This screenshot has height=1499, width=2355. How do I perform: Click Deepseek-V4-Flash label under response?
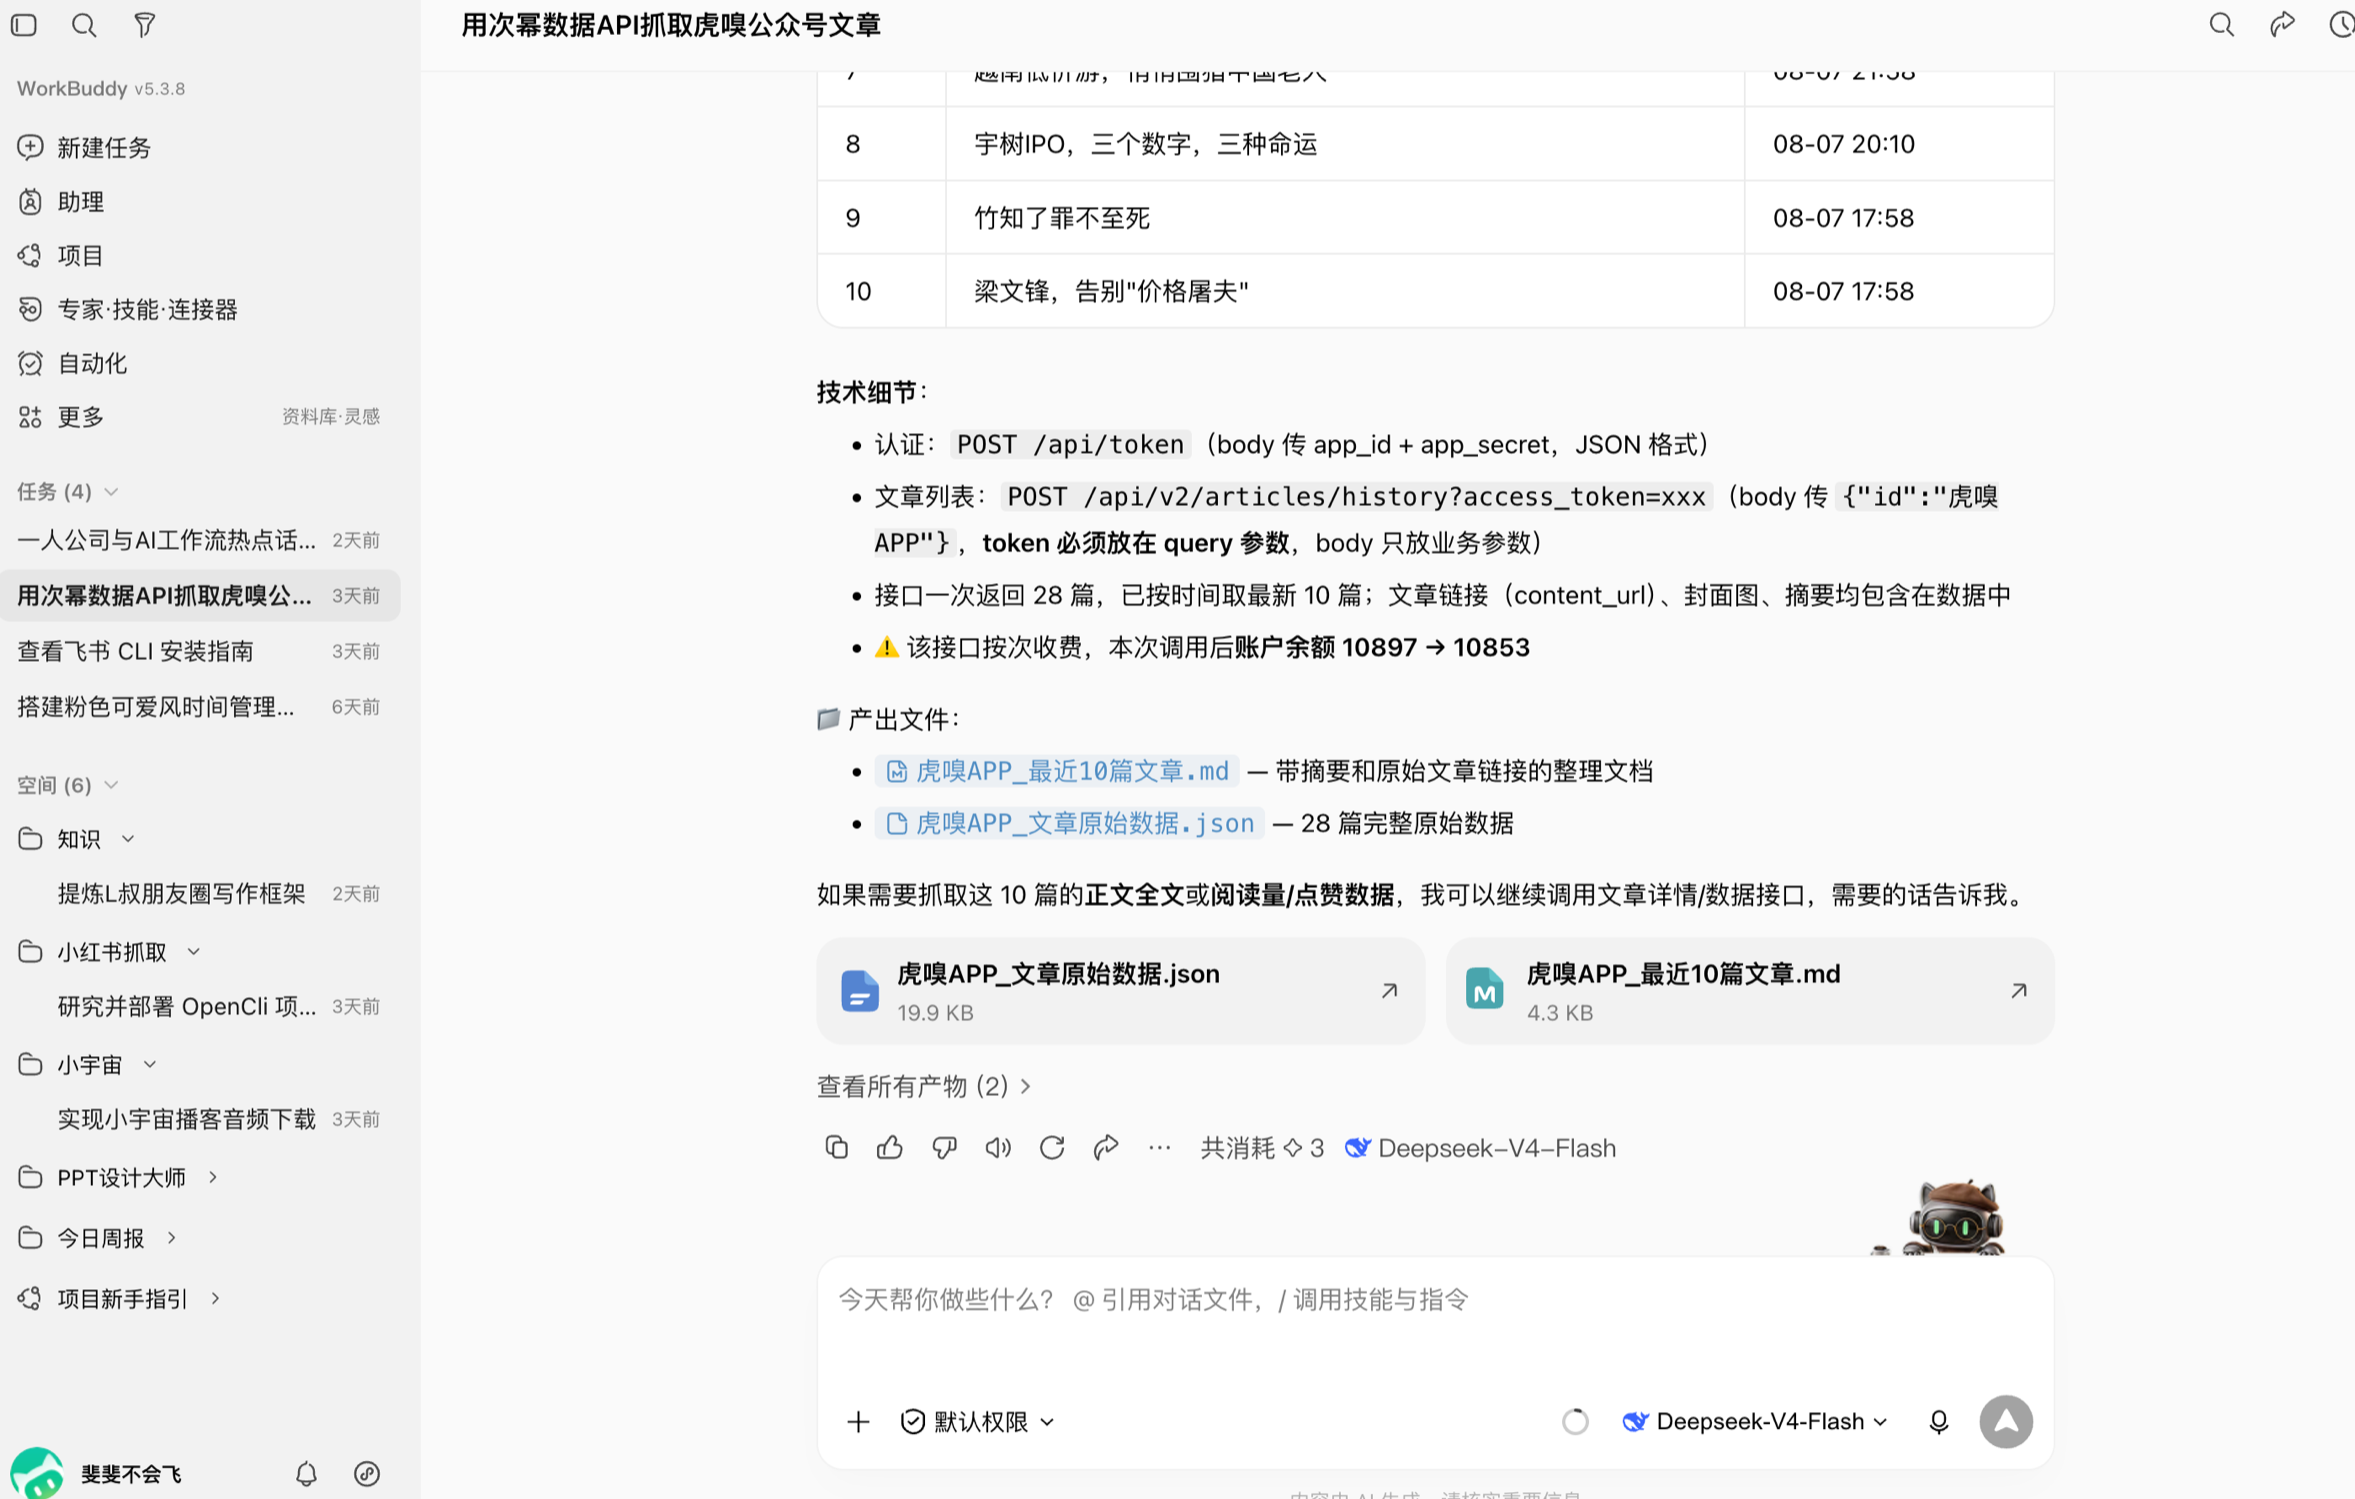[x=1481, y=1148]
